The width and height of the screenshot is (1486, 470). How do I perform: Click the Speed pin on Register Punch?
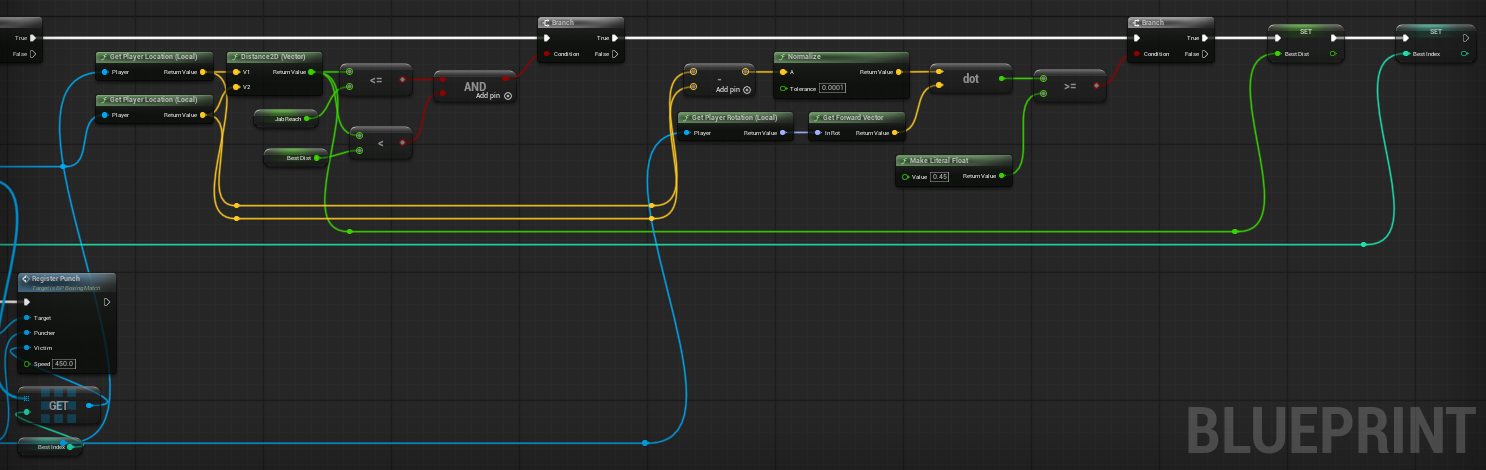pyautogui.click(x=26, y=364)
